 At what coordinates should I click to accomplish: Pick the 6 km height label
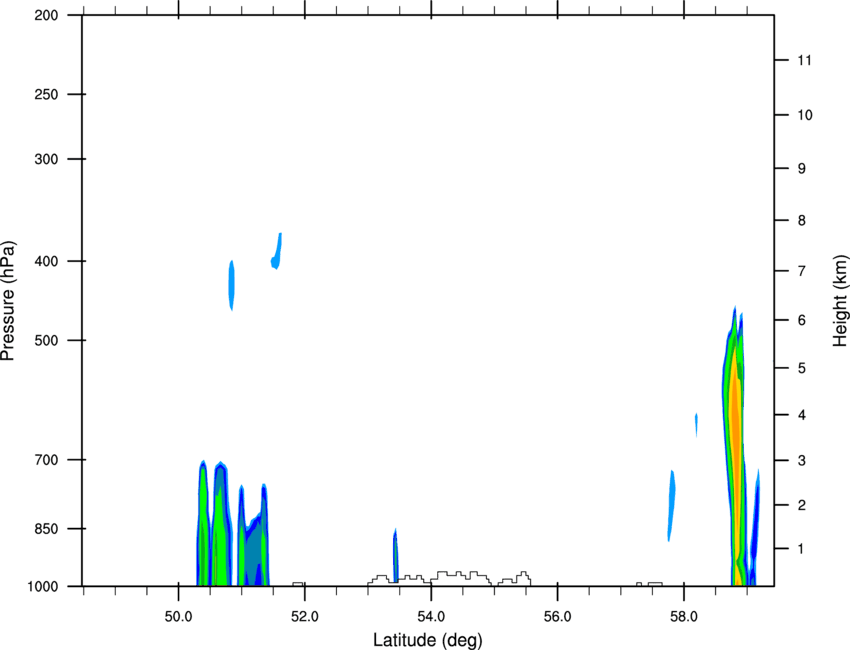(x=802, y=320)
